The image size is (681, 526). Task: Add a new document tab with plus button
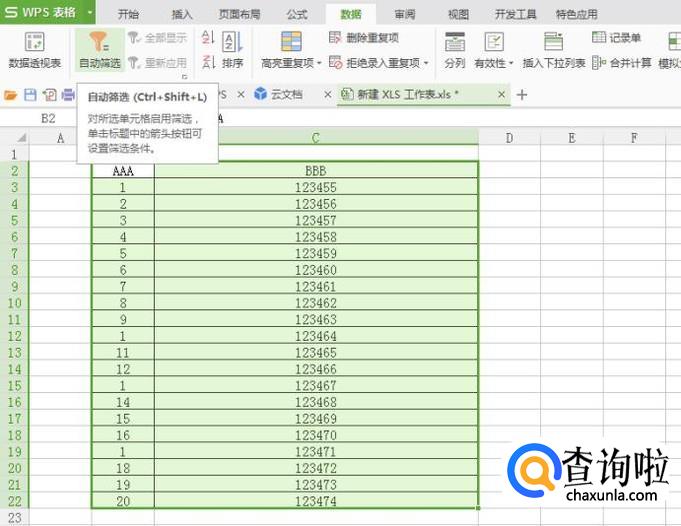coord(521,94)
